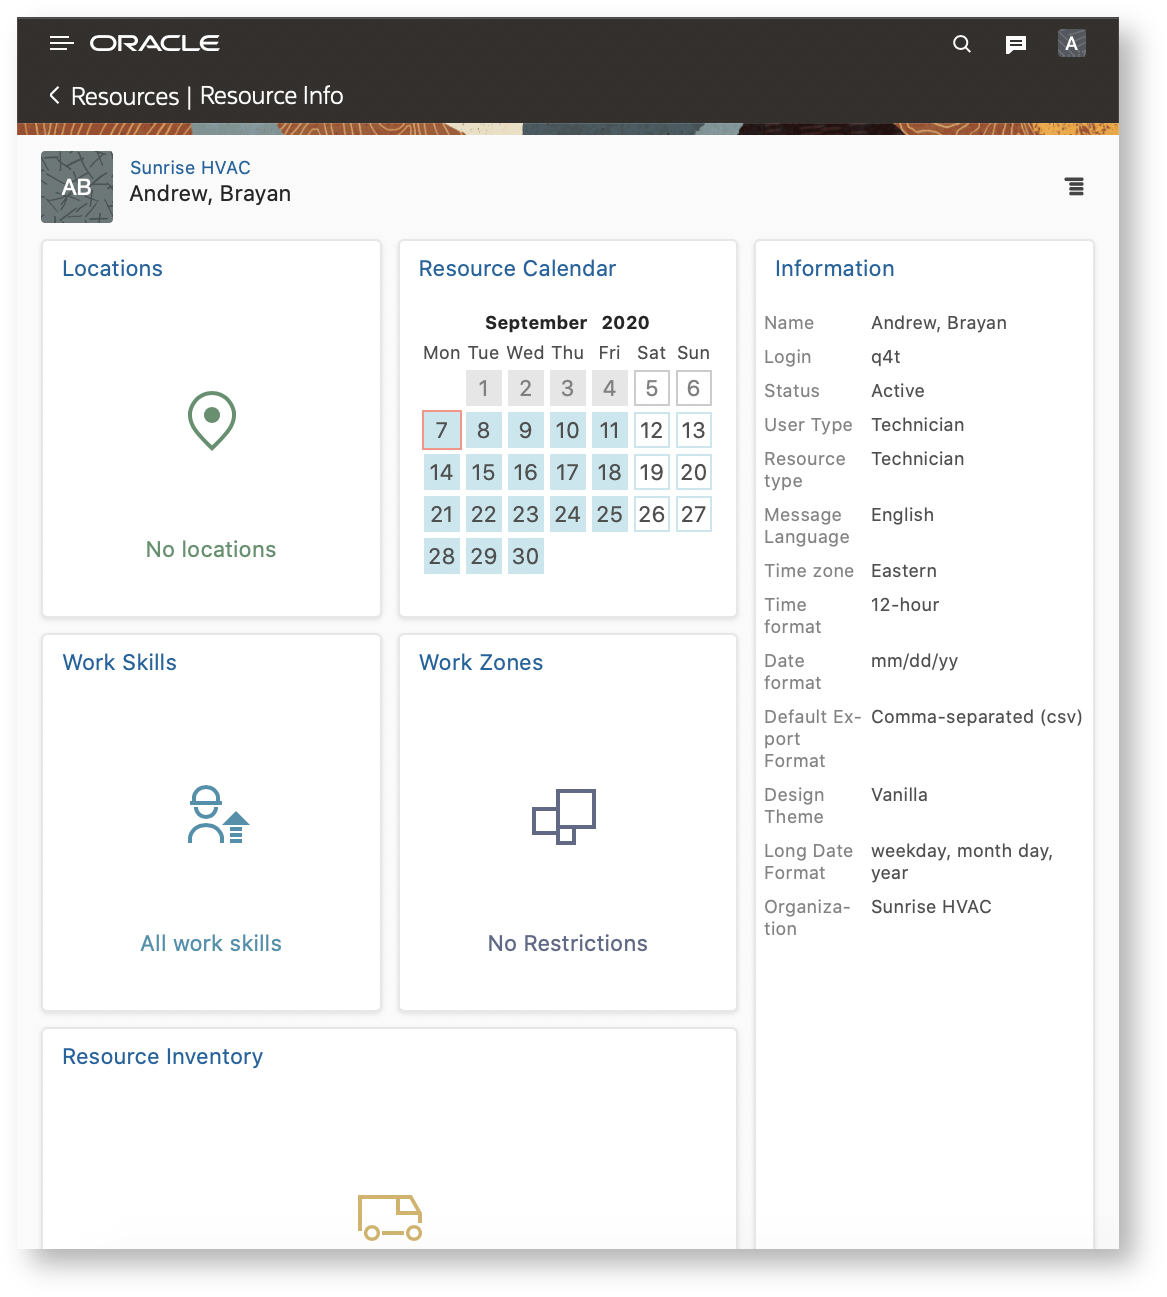The image size is (1167, 1297).
Task: Click the Resource Calendar panel title
Action: pos(517,268)
